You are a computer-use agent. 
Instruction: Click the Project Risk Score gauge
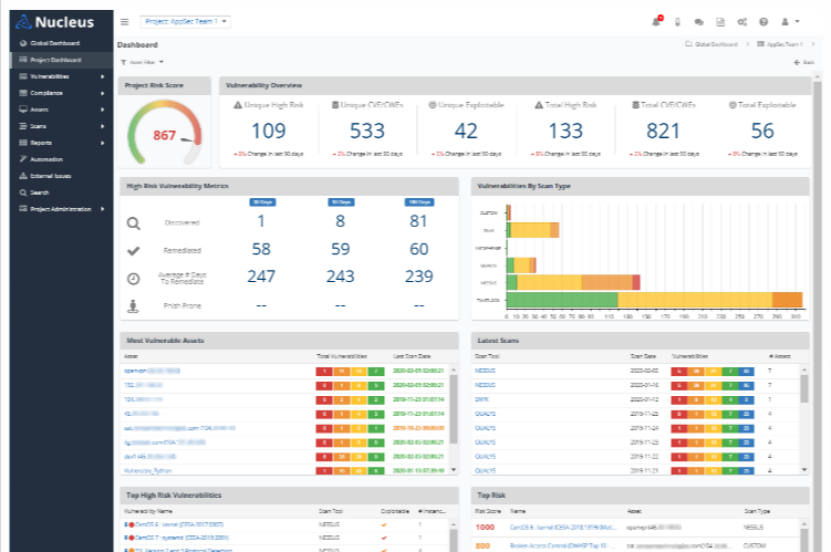[165, 132]
